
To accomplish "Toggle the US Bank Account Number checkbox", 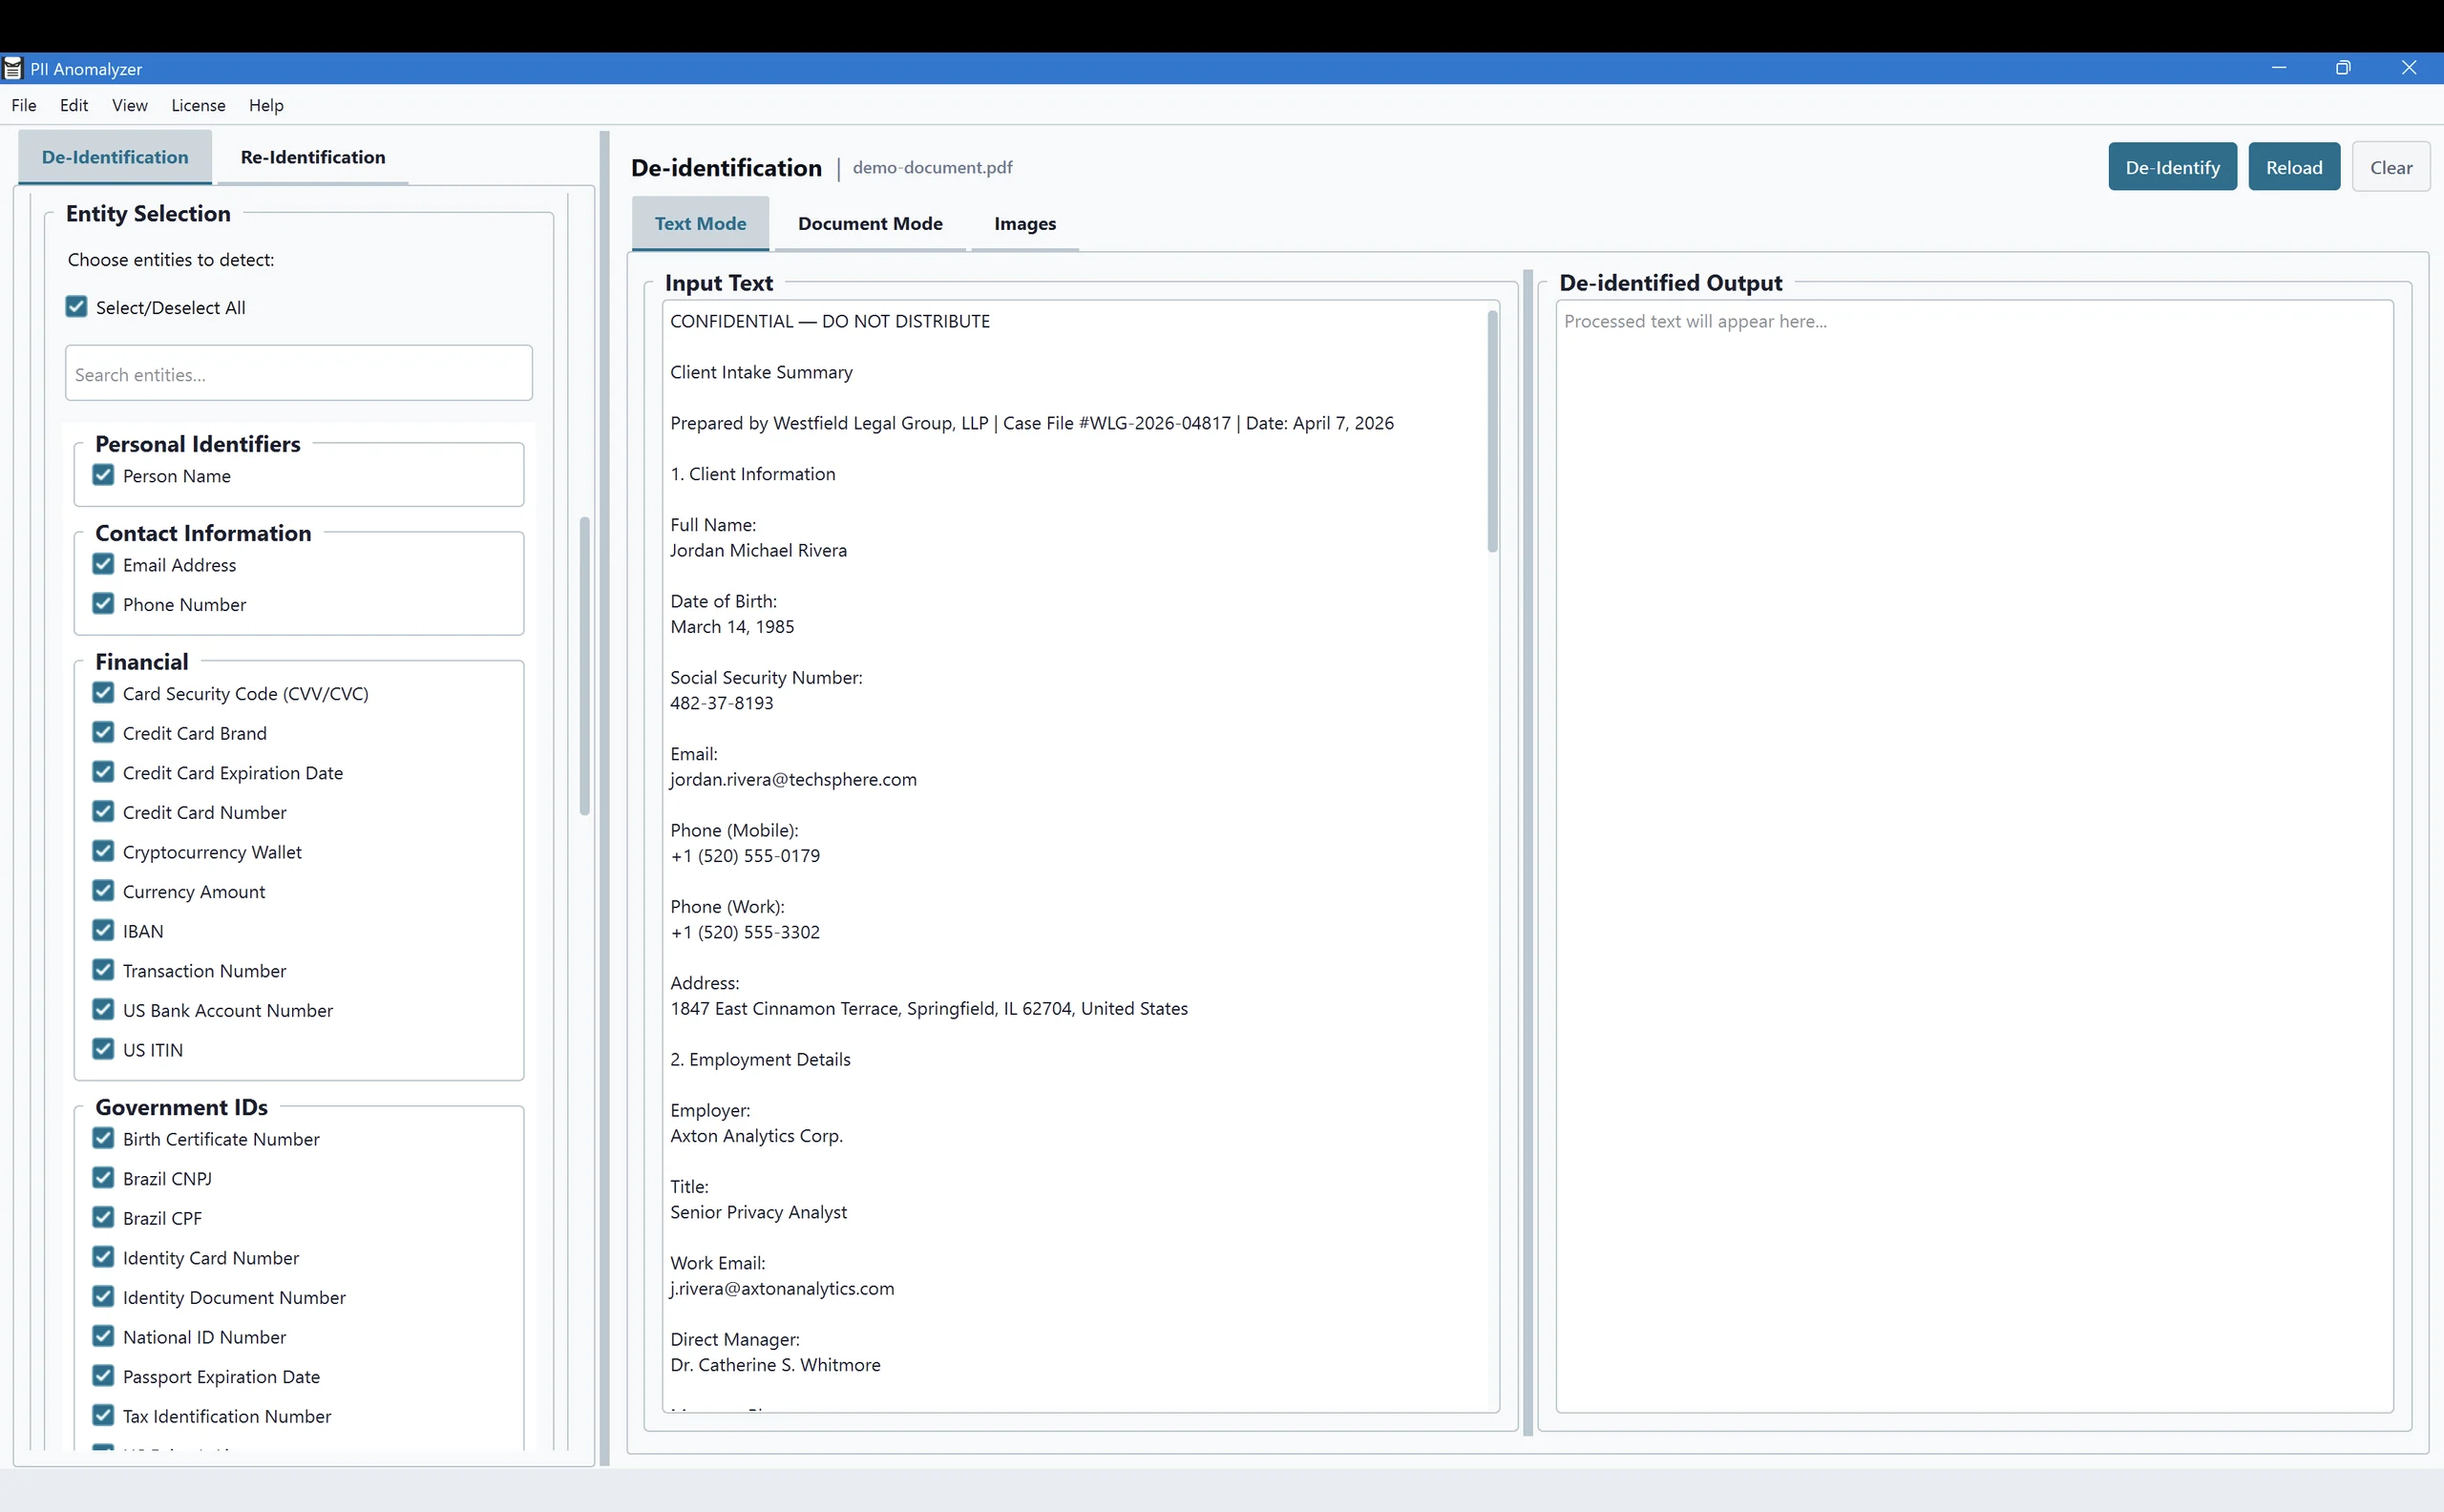I will tap(103, 1009).
